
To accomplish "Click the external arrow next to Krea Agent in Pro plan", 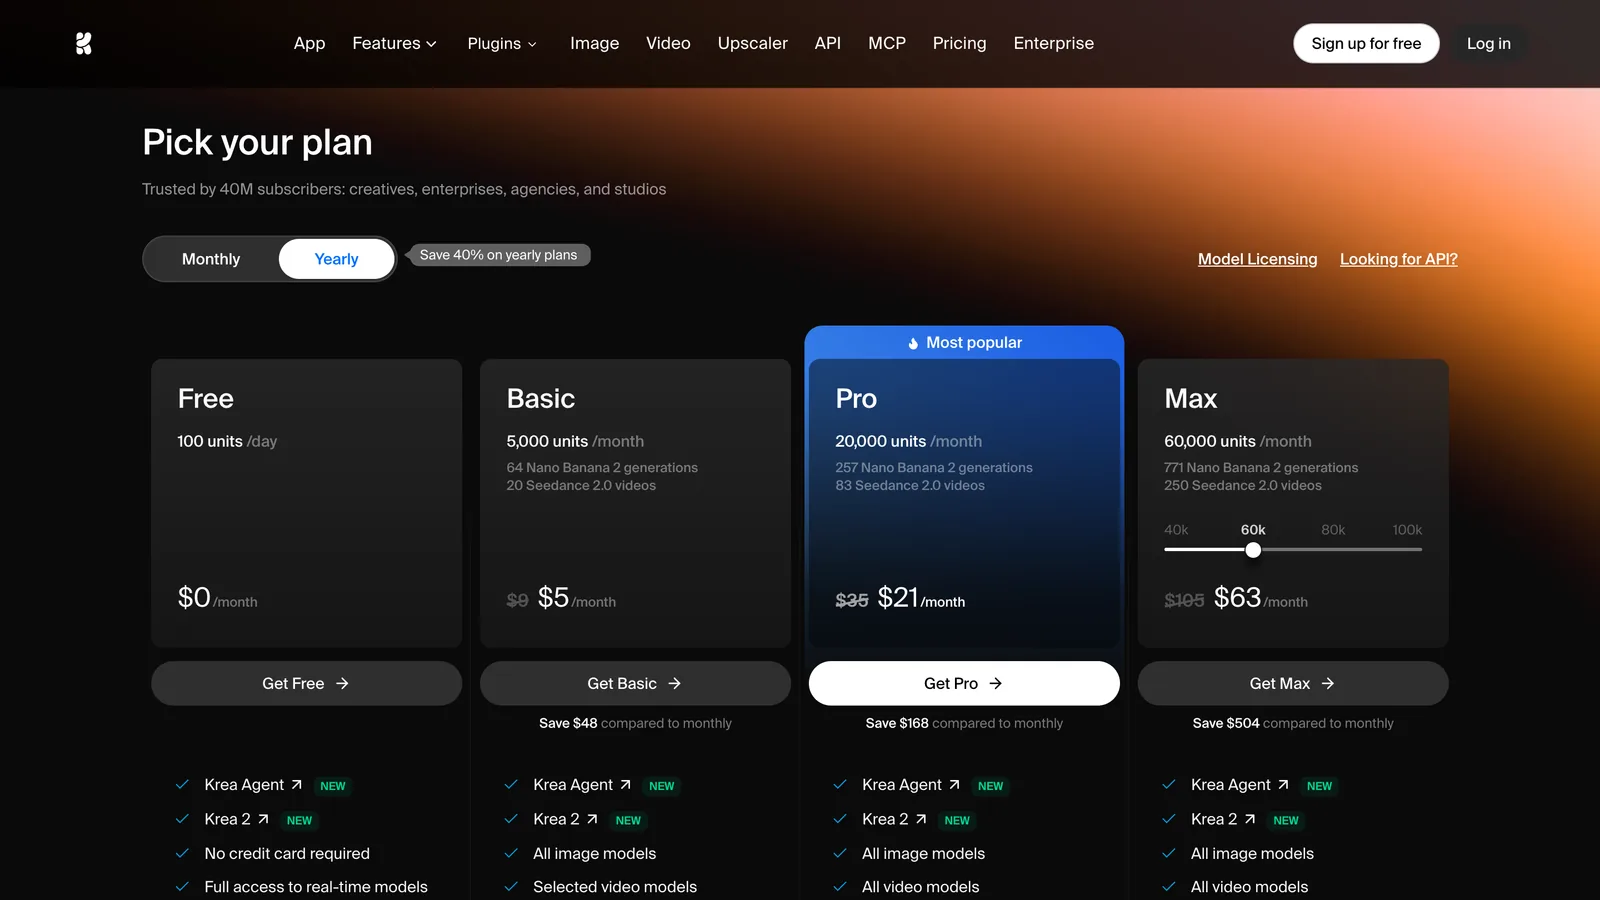I will [x=955, y=785].
